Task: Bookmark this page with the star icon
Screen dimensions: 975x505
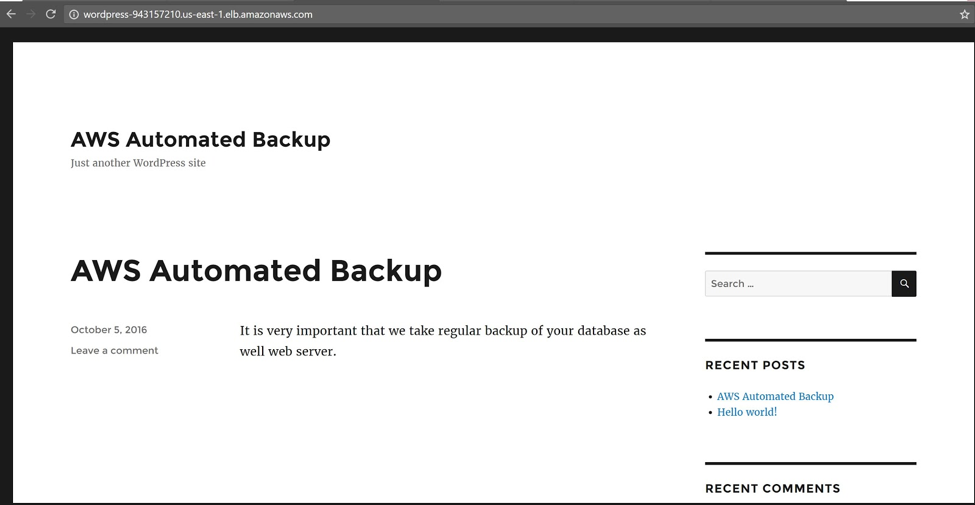Action: [x=964, y=14]
